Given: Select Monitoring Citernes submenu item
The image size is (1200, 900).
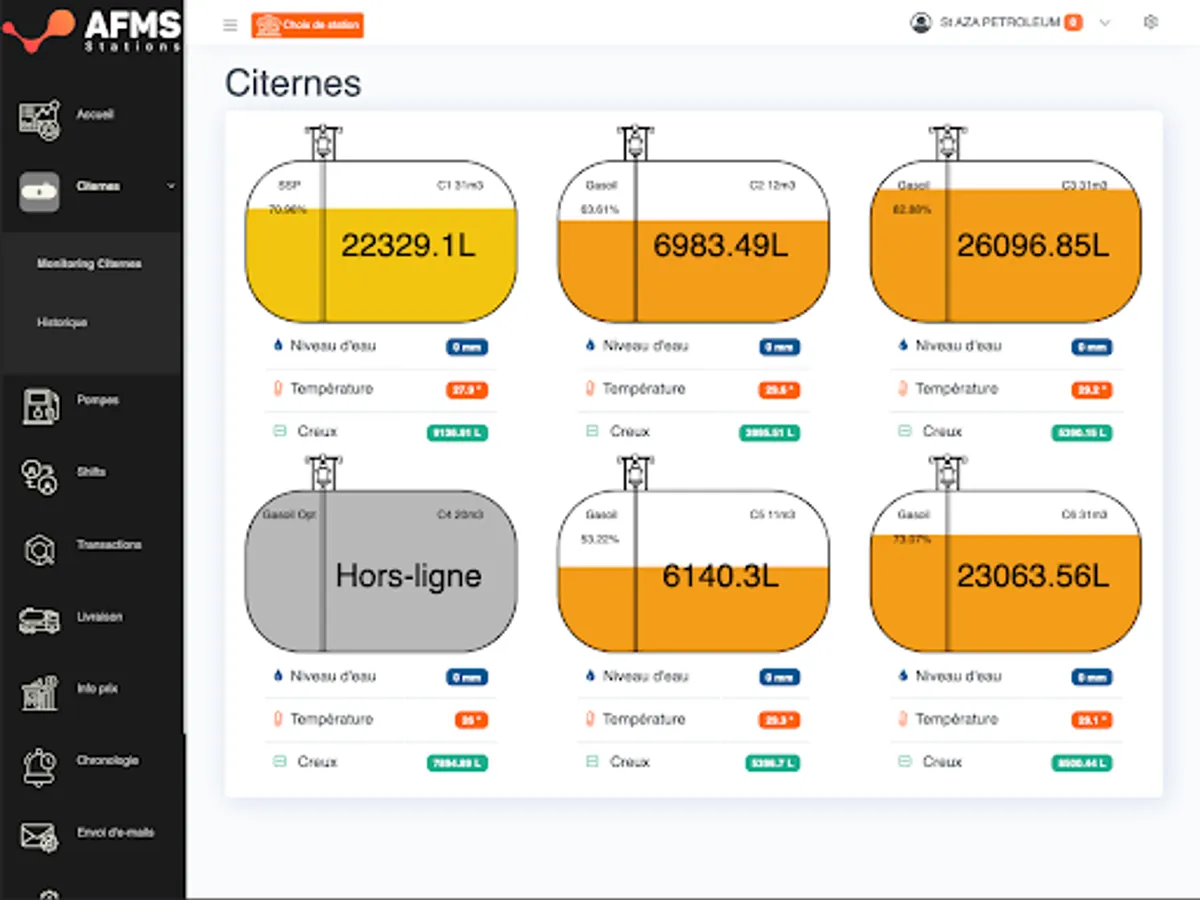Looking at the screenshot, I should pos(89,264).
